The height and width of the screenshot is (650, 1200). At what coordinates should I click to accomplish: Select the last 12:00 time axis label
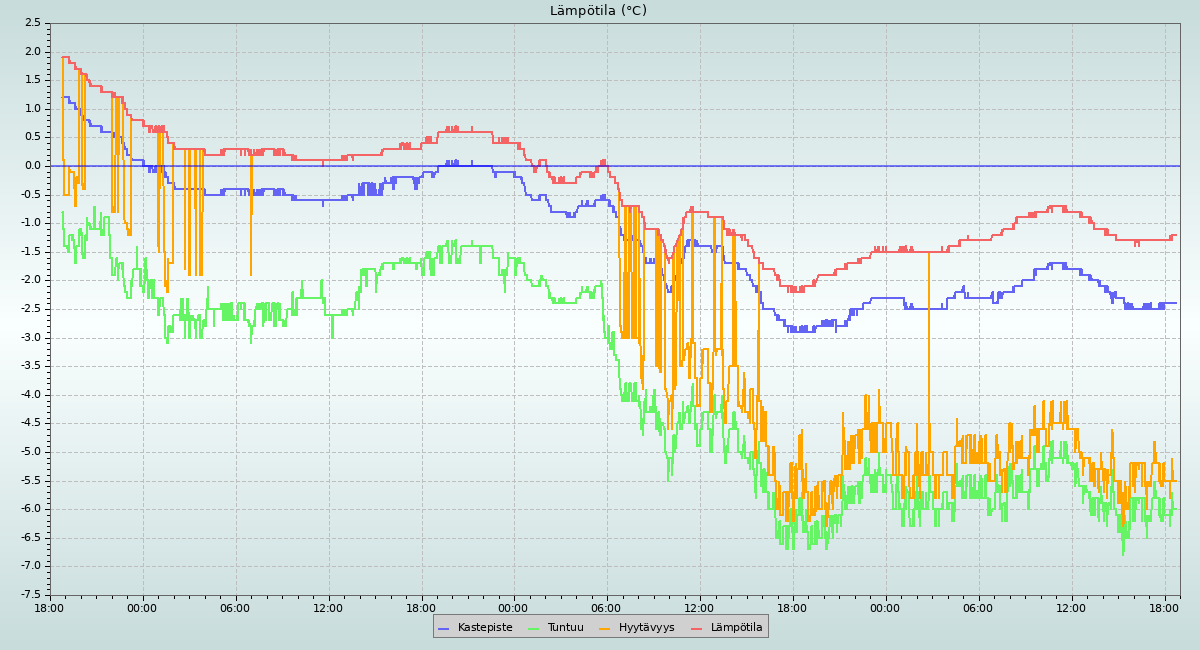(1072, 607)
